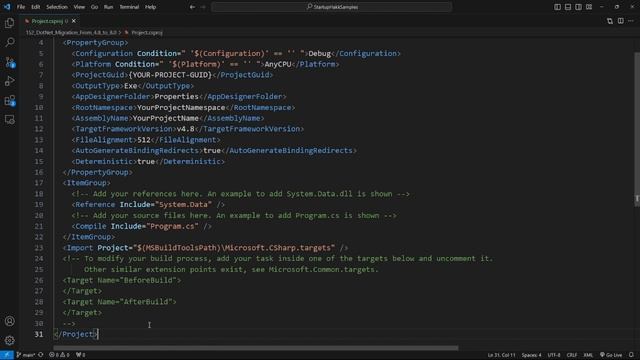Click the {YOUR-PROJECT-GUID} text

tap(170, 75)
